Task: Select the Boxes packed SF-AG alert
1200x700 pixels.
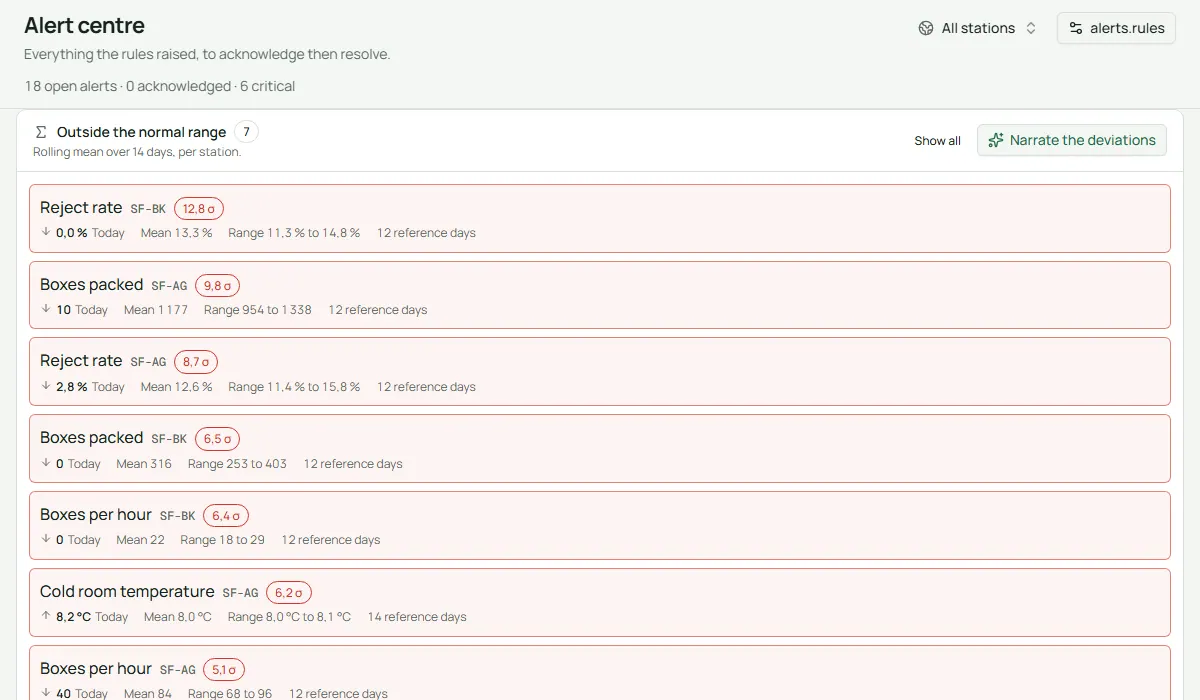Action: pyautogui.click(x=600, y=295)
